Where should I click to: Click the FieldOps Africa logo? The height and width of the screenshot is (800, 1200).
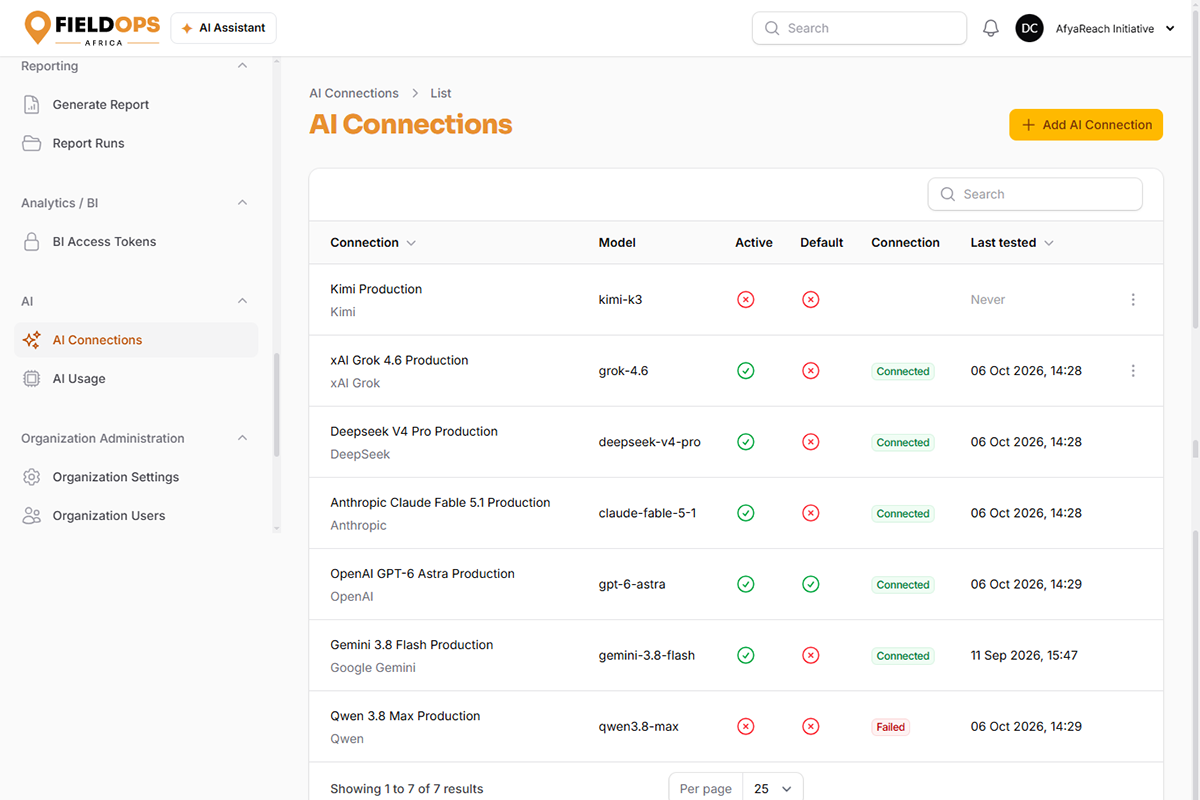pyautogui.click(x=92, y=28)
